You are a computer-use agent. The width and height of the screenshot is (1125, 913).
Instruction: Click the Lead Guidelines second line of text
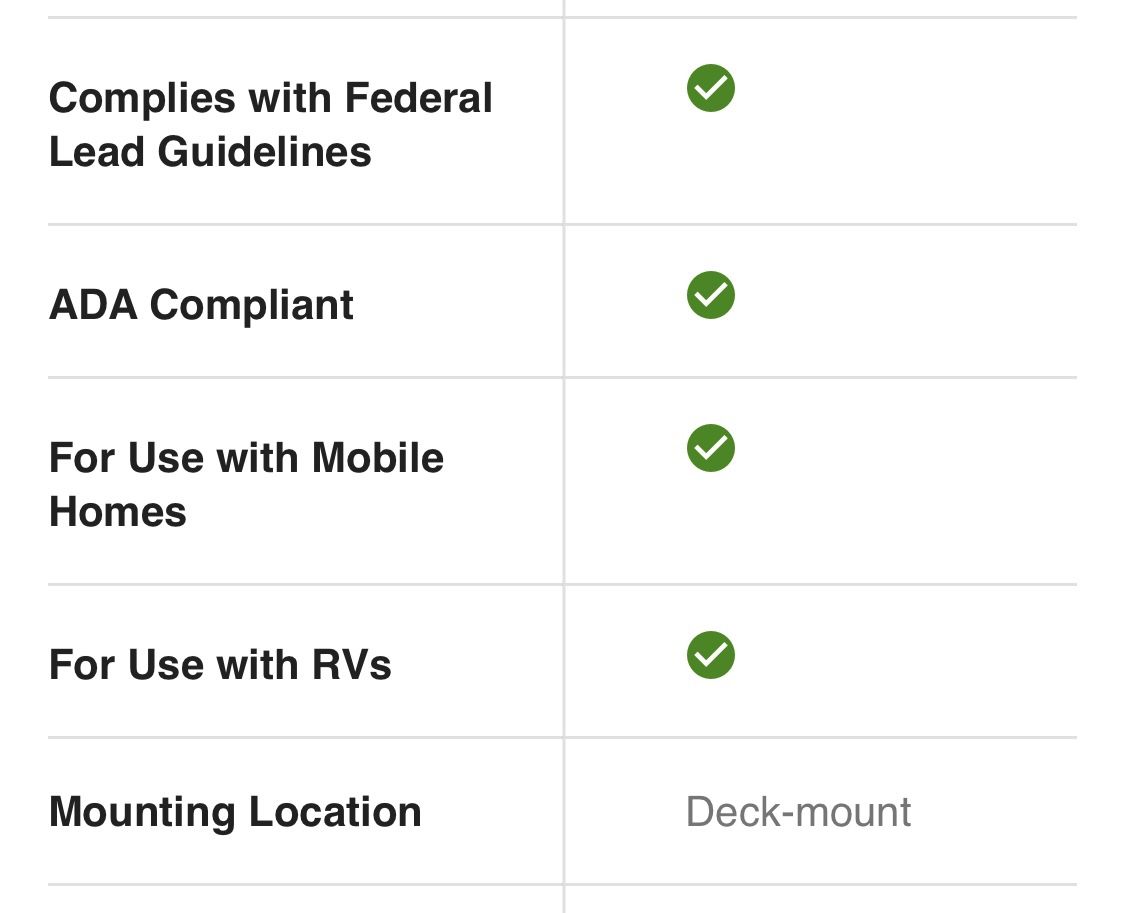(210, 152)
